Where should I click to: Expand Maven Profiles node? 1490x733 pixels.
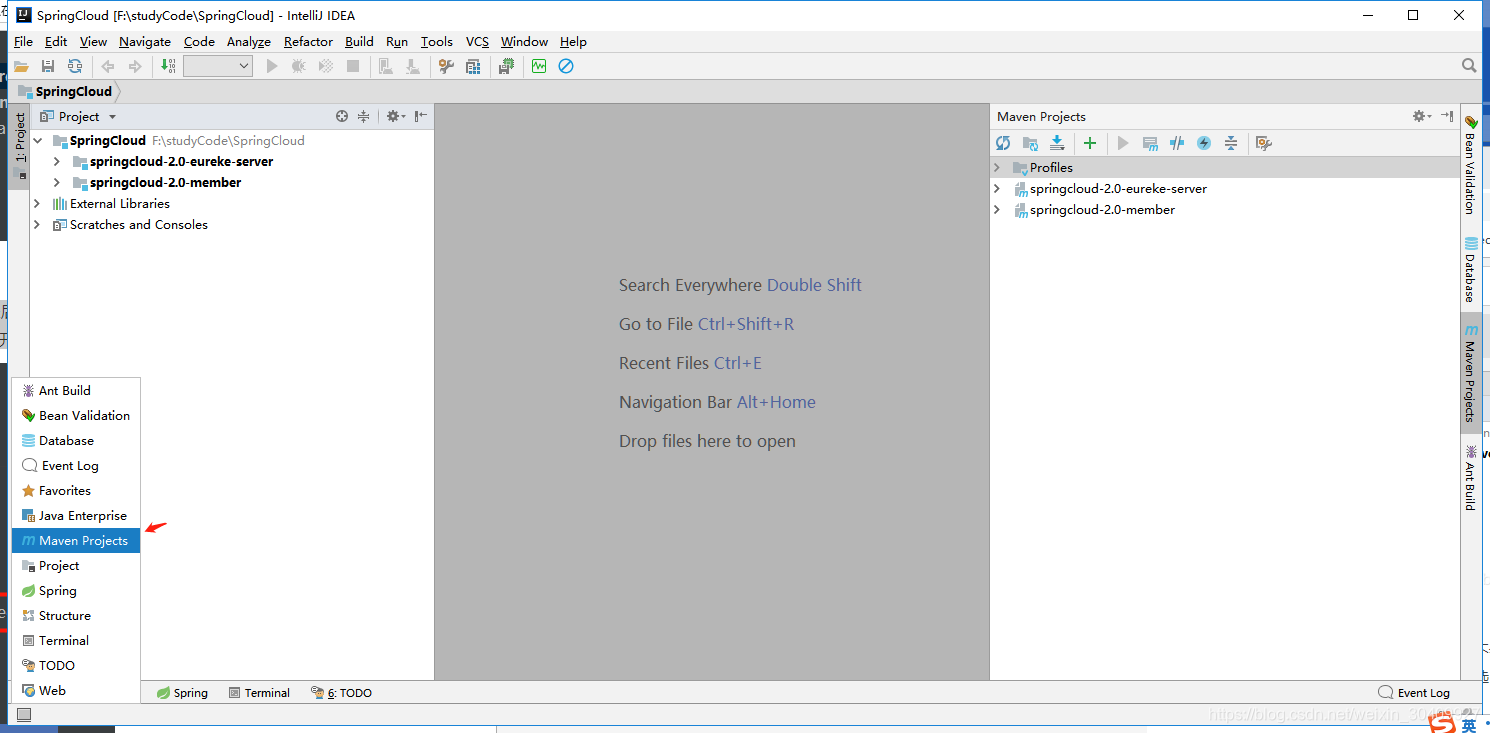click(x=997, y=167)
